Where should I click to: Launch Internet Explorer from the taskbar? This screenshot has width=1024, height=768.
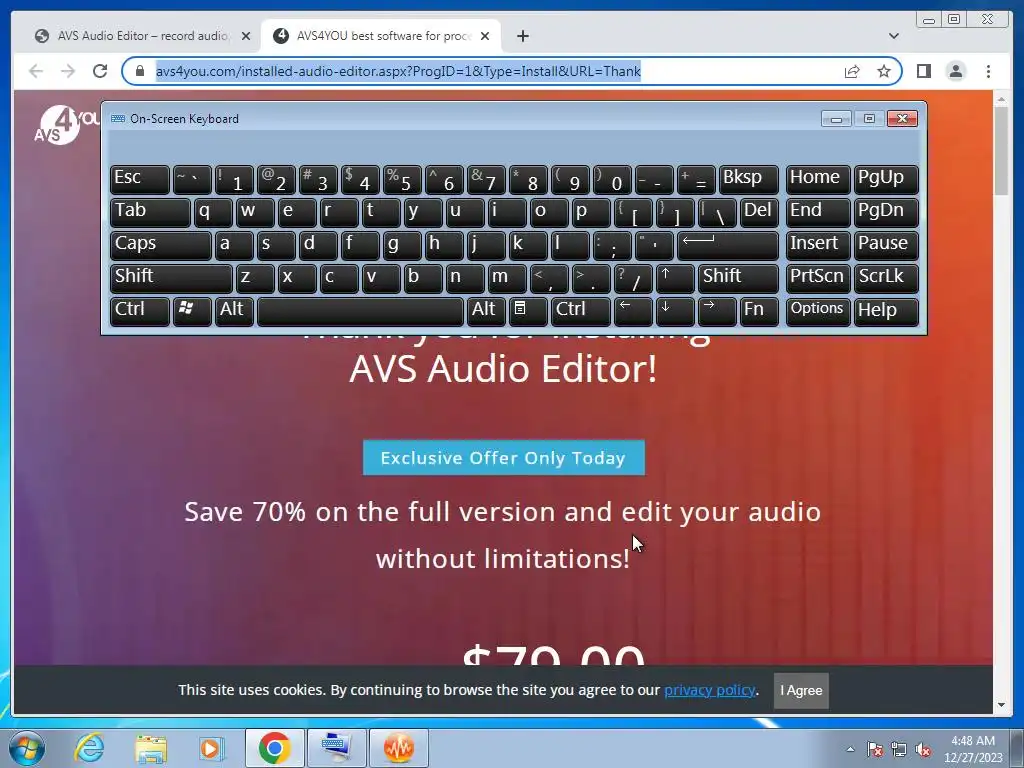coord(89,748)
